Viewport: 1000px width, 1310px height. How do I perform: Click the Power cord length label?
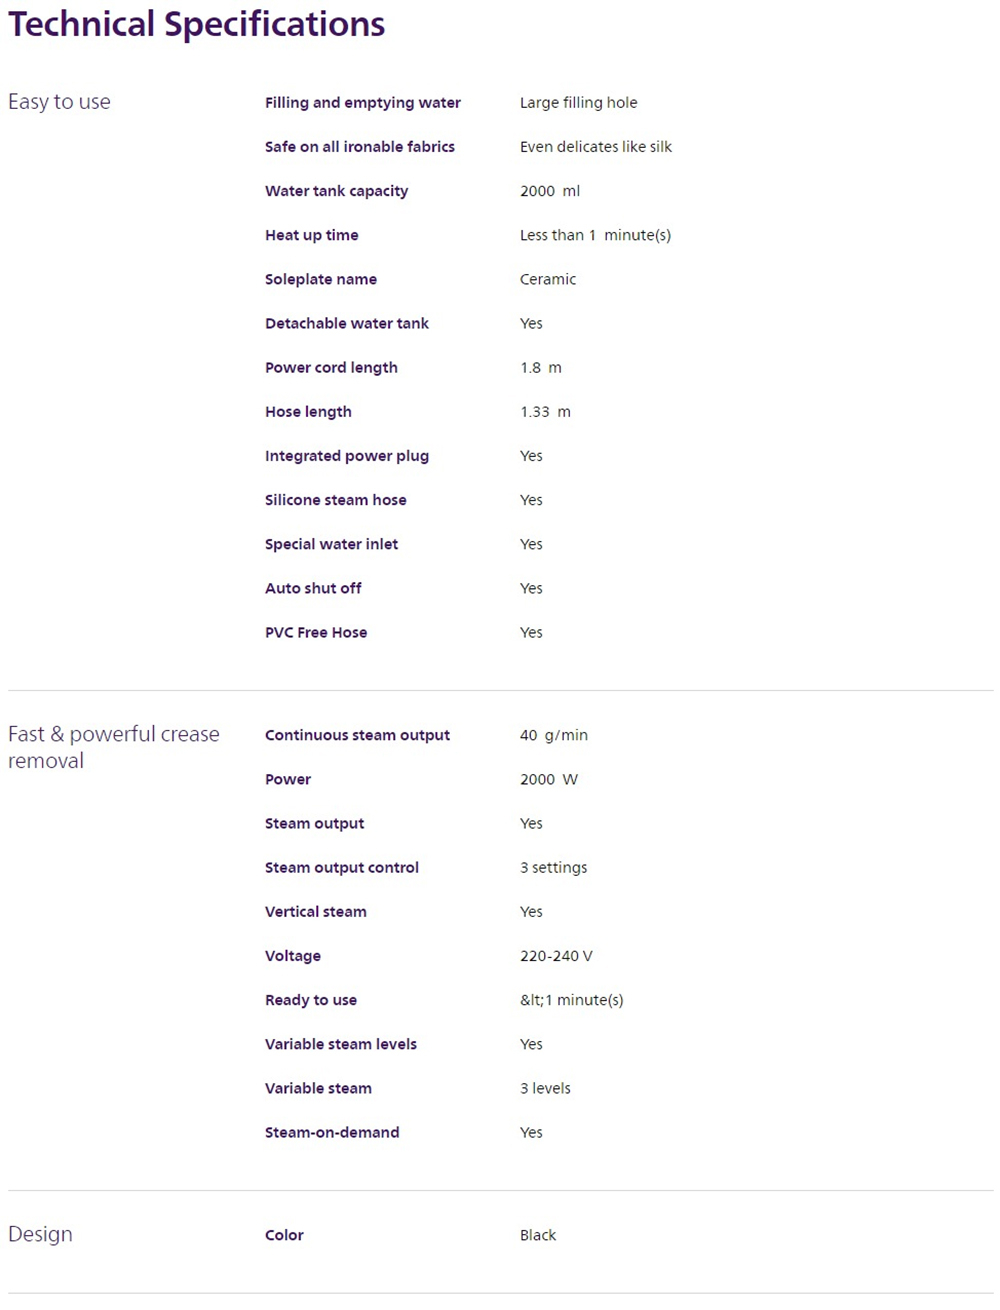[x=331, y=367]
